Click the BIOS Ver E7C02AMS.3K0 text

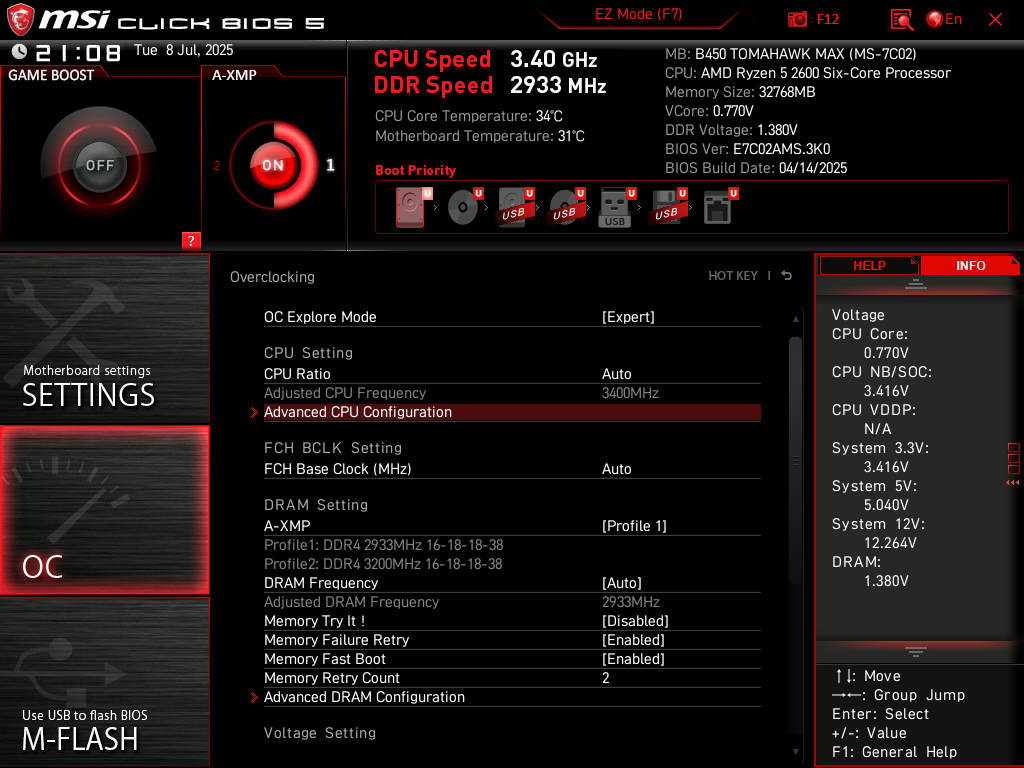(x=747, y=149)
